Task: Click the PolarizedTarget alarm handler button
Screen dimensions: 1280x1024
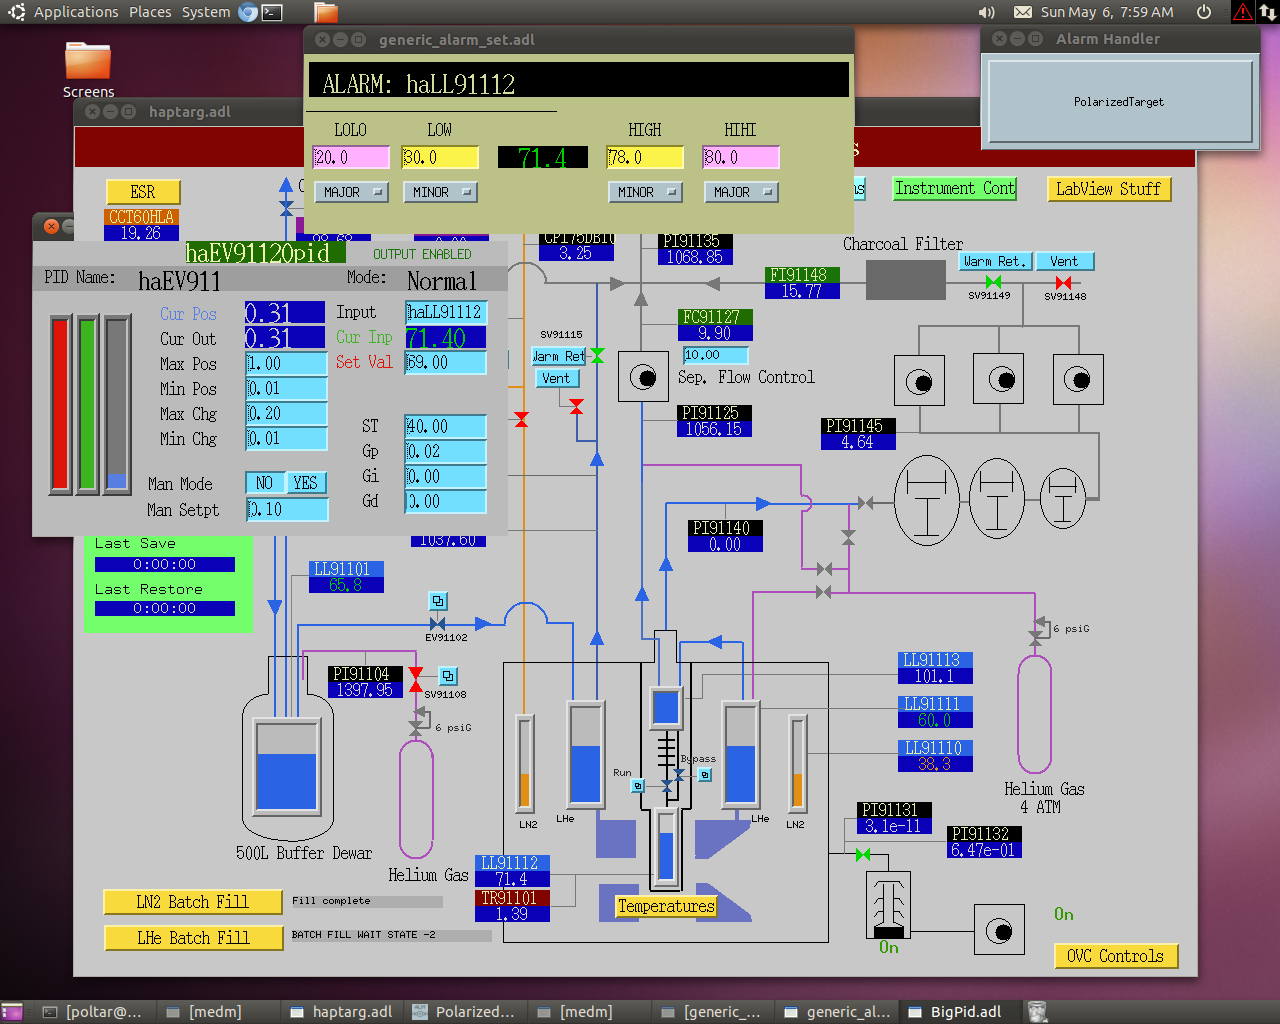Action: [1119, 101]
